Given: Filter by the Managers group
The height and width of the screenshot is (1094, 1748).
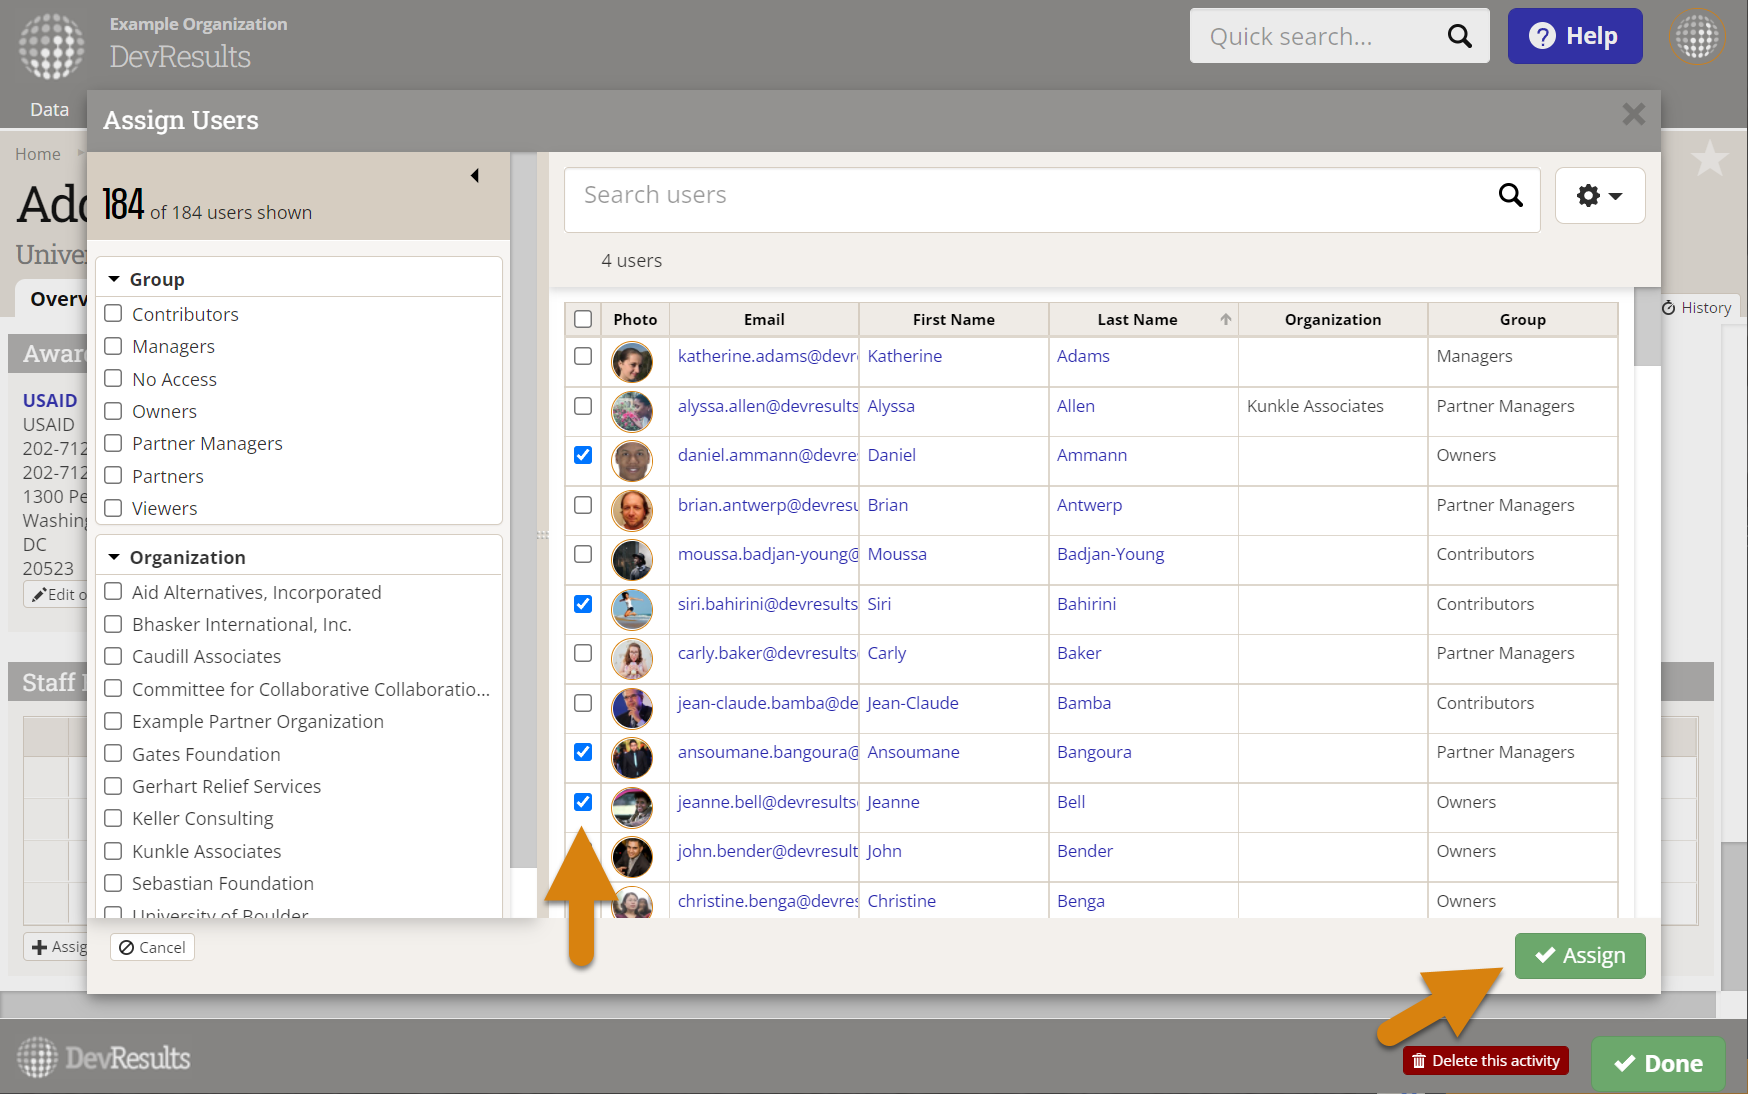Looking at the screenshot, I should [113, 346].
